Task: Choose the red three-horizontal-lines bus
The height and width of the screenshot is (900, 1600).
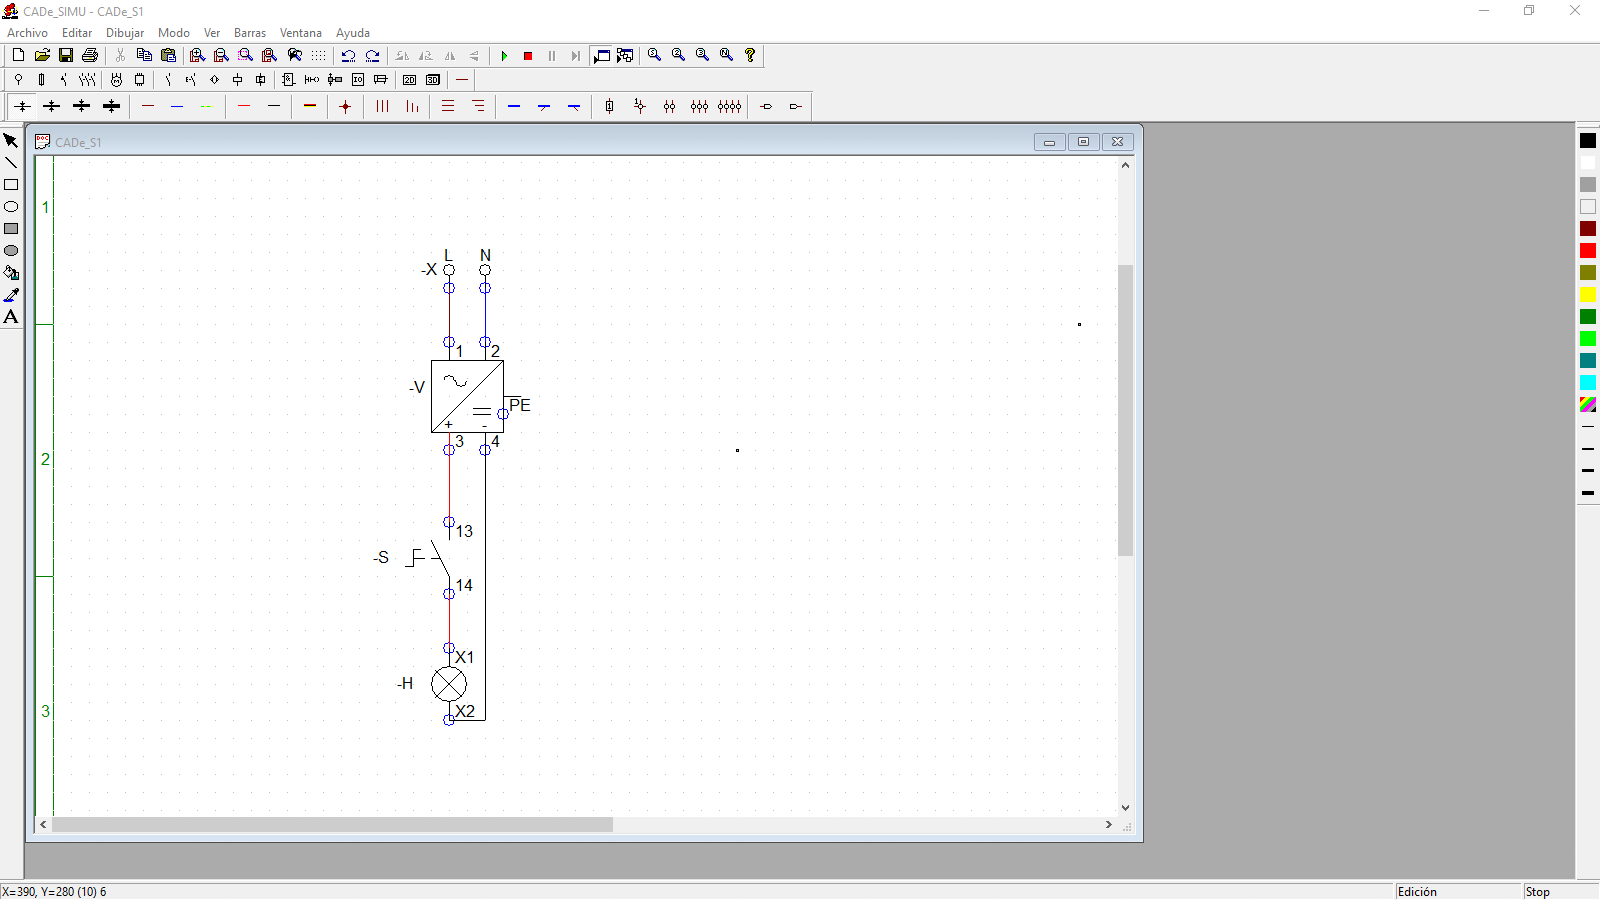Action: coord(448,107)
